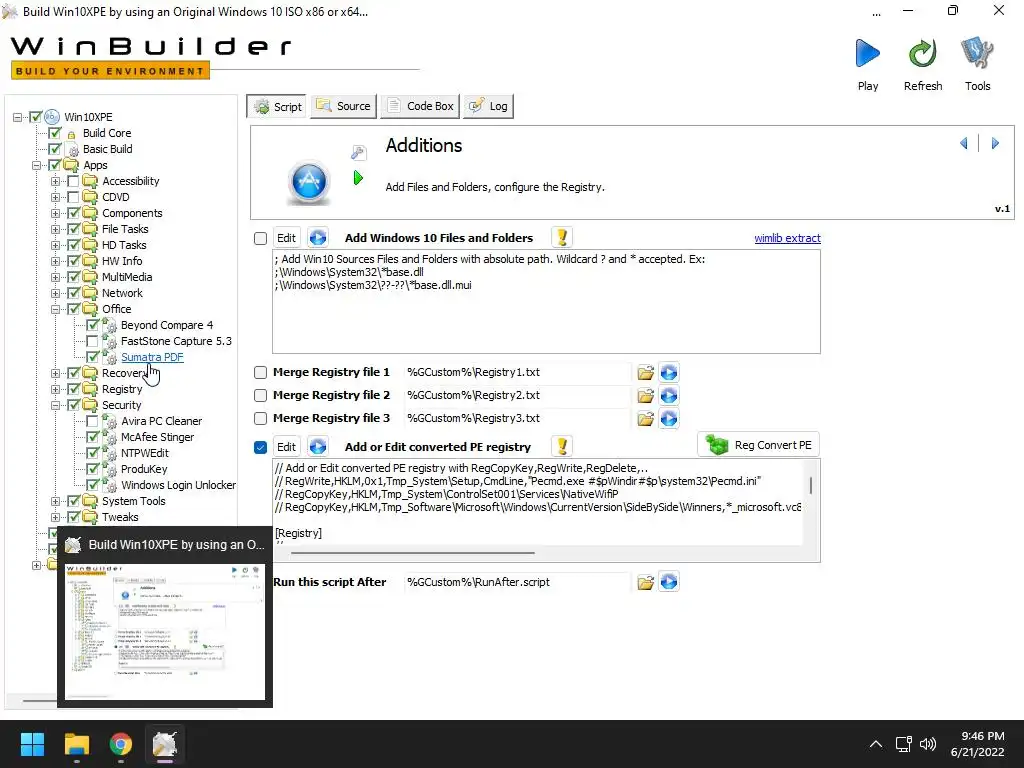Click the WinBuilder taskbar preview thumbnail
The width and height of the screenshot is (1024, 768).
[165, 632]
